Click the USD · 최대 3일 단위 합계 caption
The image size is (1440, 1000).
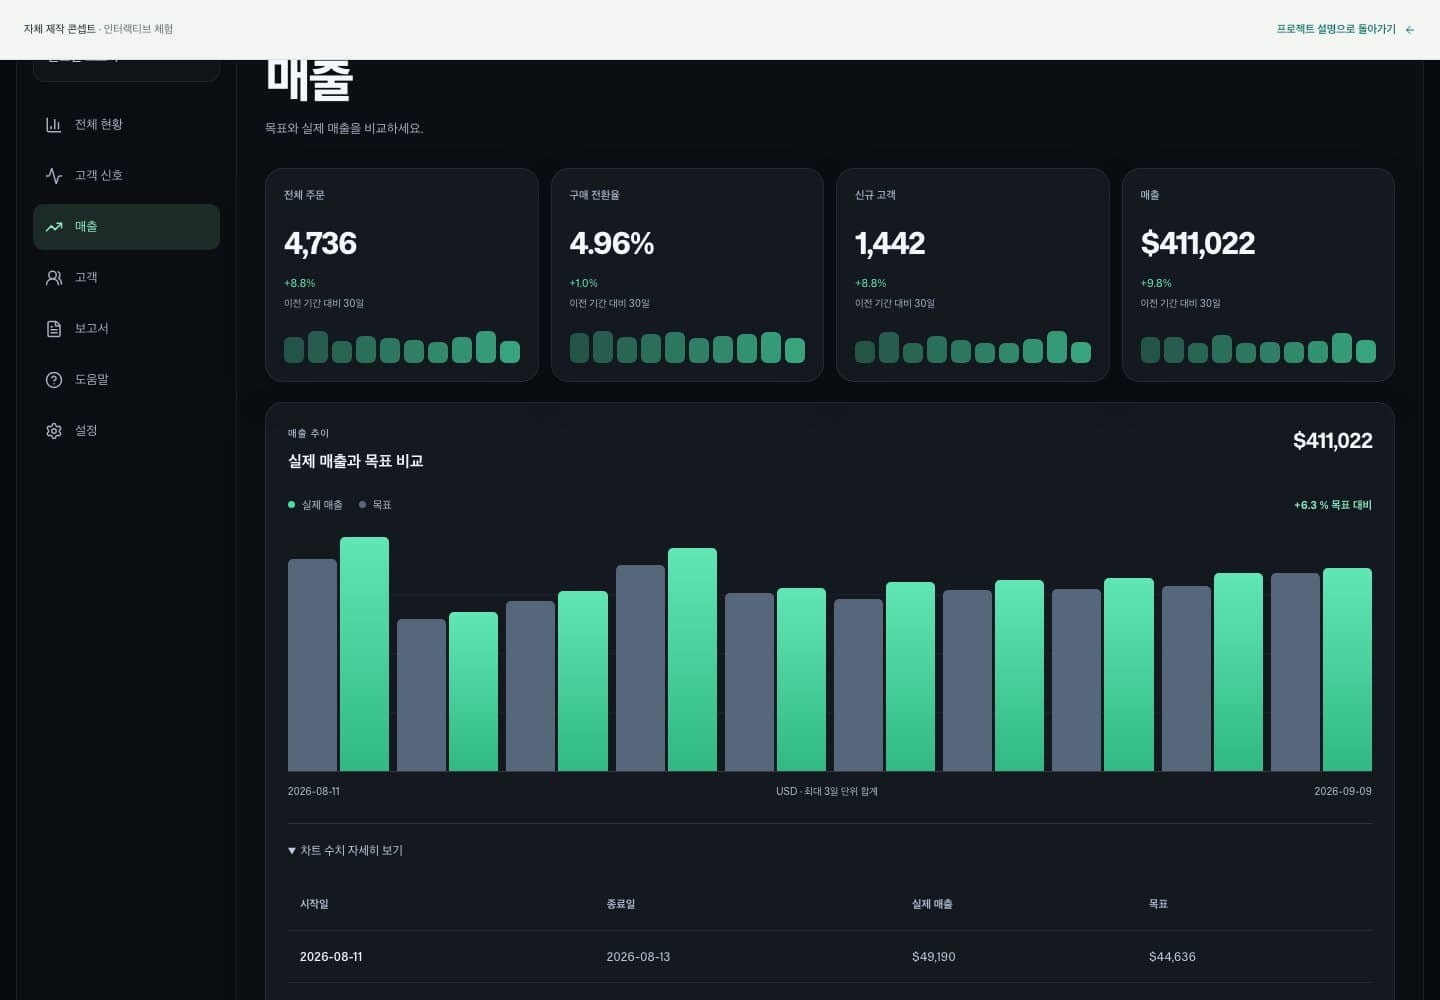click(x=827, y=791)
